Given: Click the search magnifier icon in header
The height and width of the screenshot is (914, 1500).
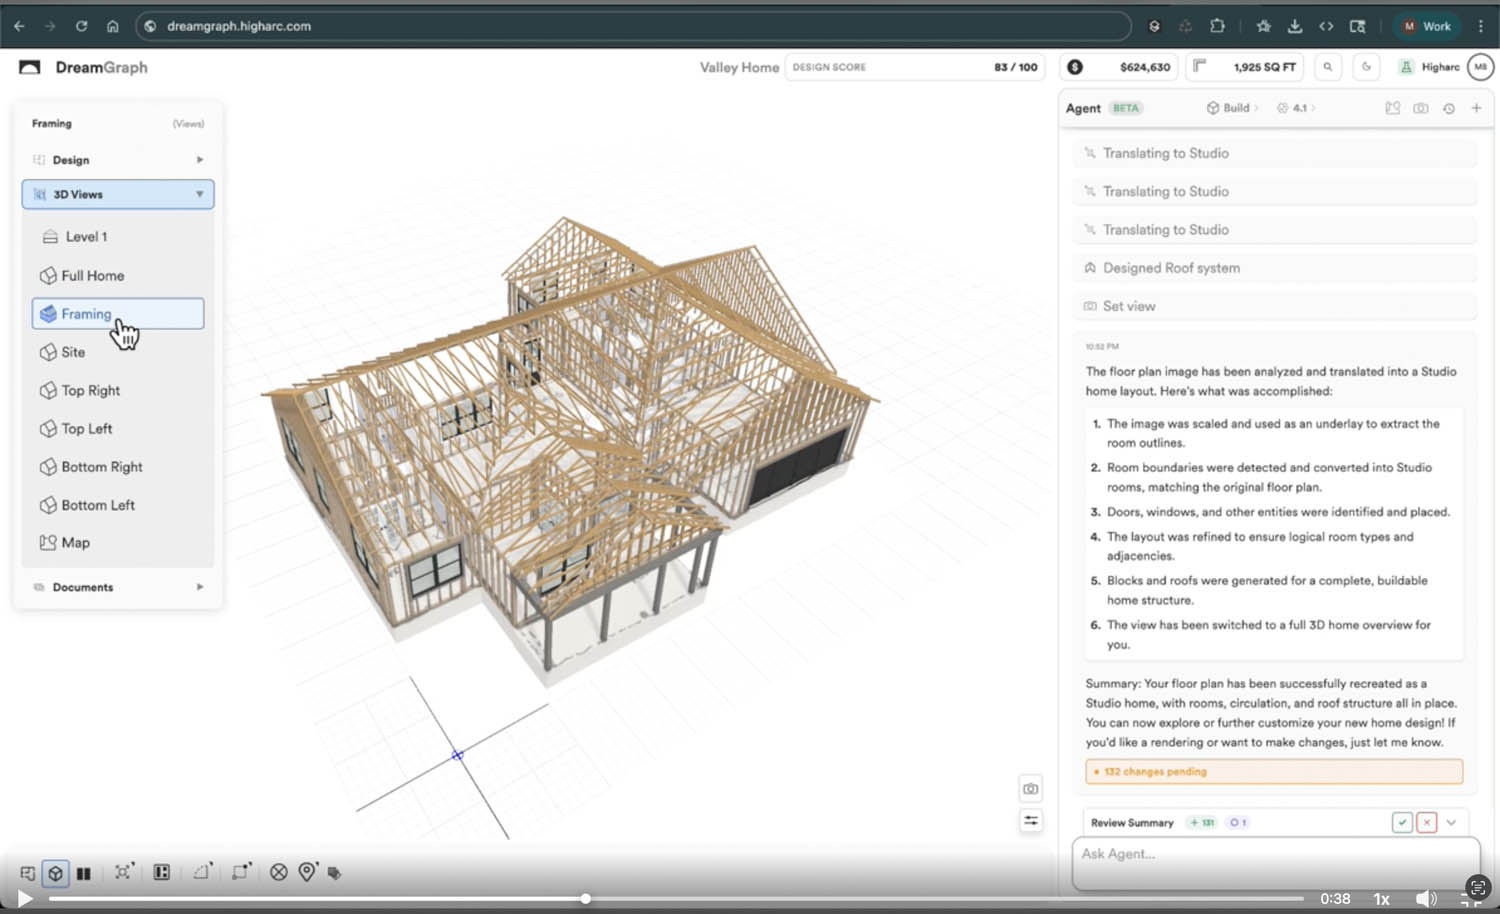Looking at the screenshot, I should coord(1328,67).
